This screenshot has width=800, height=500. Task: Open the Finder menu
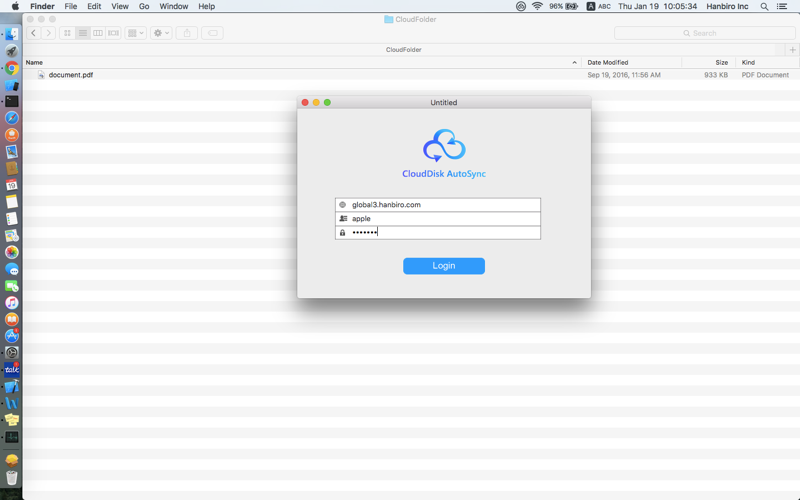click(x=42, y=6)
